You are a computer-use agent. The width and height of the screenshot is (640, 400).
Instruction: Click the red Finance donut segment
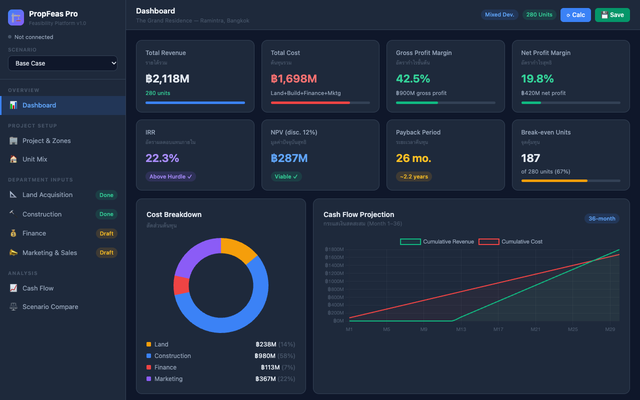click(181, 285)
